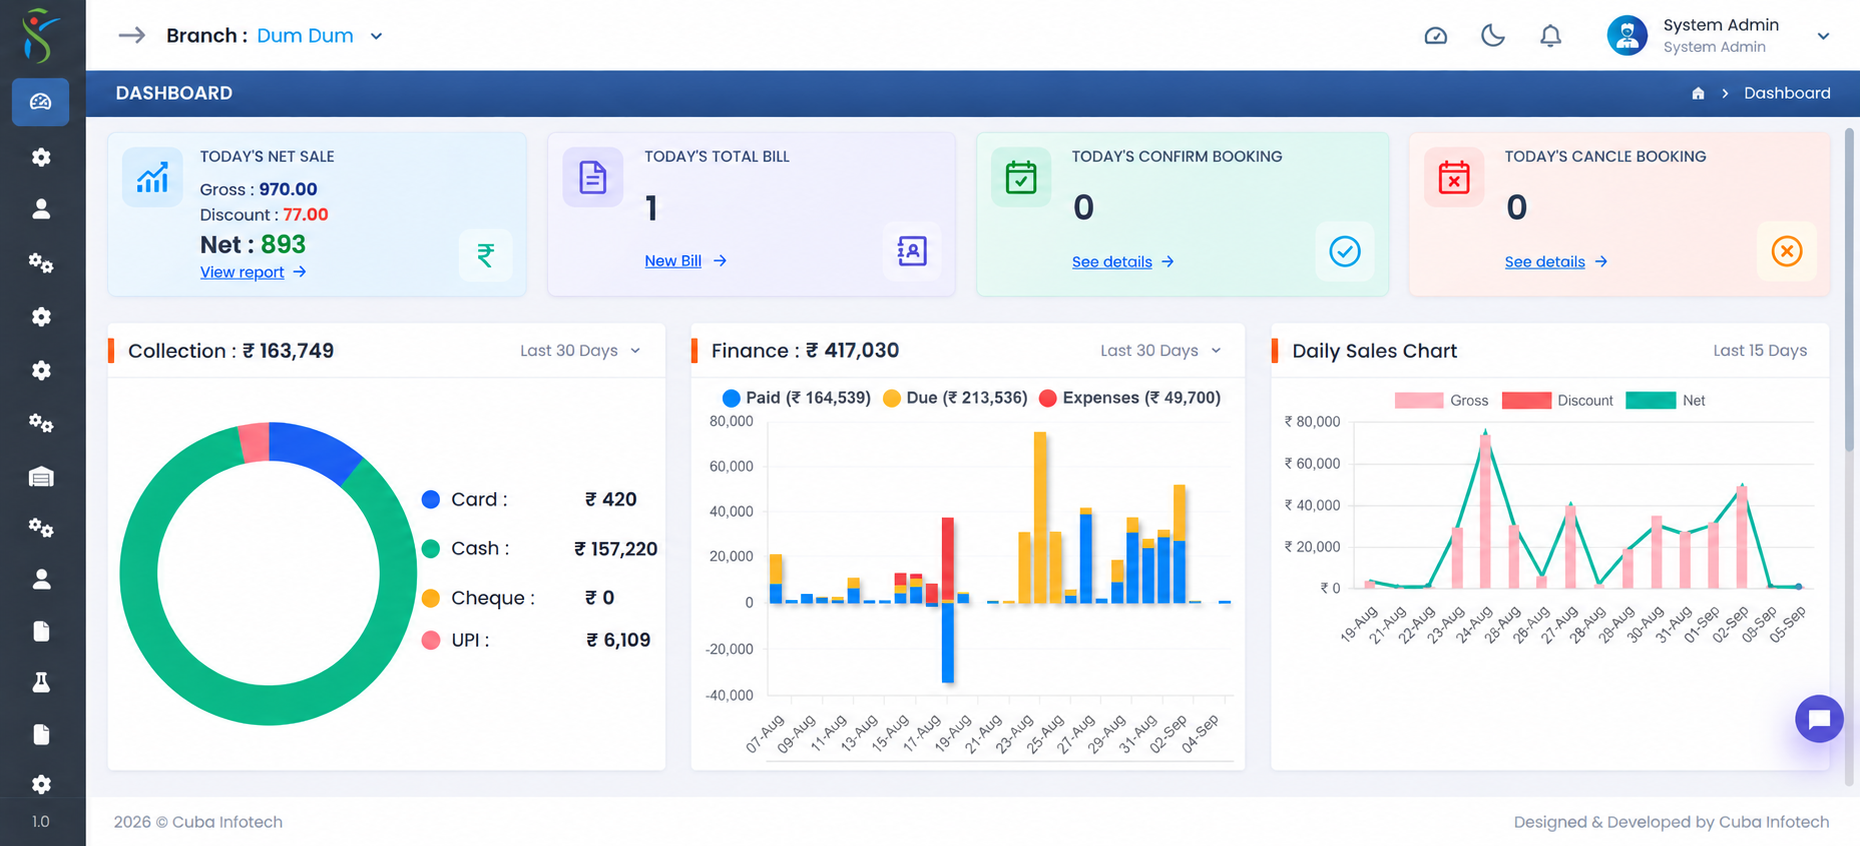Click the blue Card dot in Collection legend
This screenshot has width=1860, height=846.
point(431,500)
